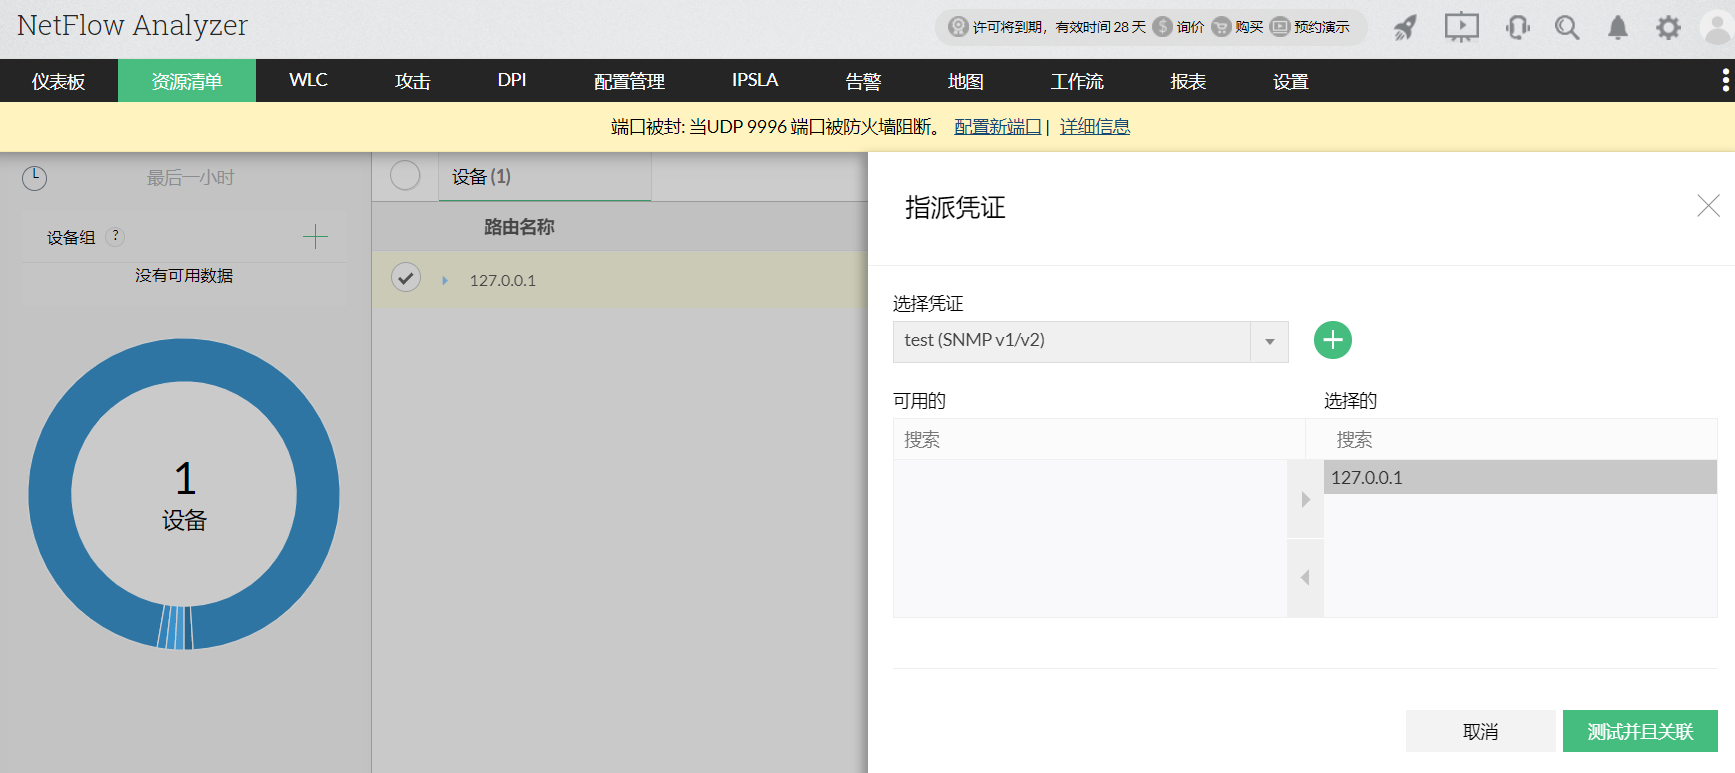Open the gear settings icon
The height and width of the screenshot is (773, 1735).
click(x=1669, y=27)
